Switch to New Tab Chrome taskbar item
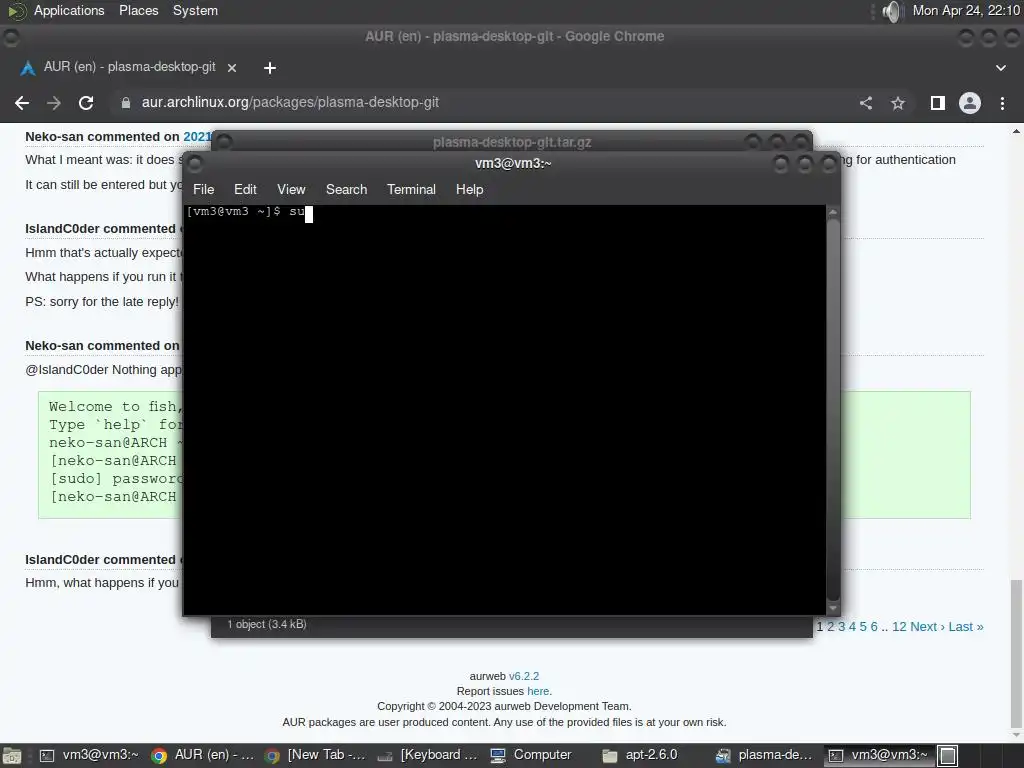Screen dimensions: 1024x768 [315, 756]
